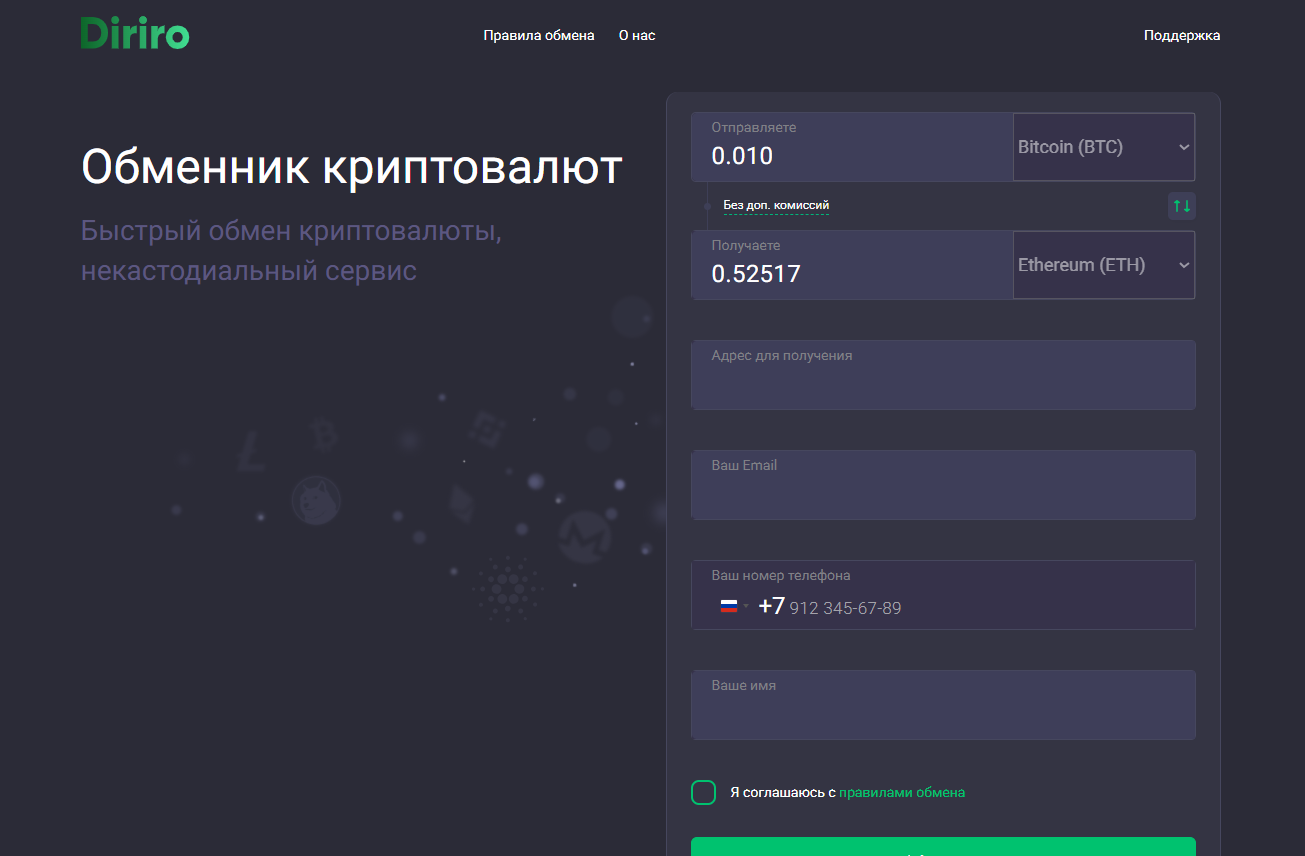
Task: Focus the Ваше имя field
Action: [942, 714]
